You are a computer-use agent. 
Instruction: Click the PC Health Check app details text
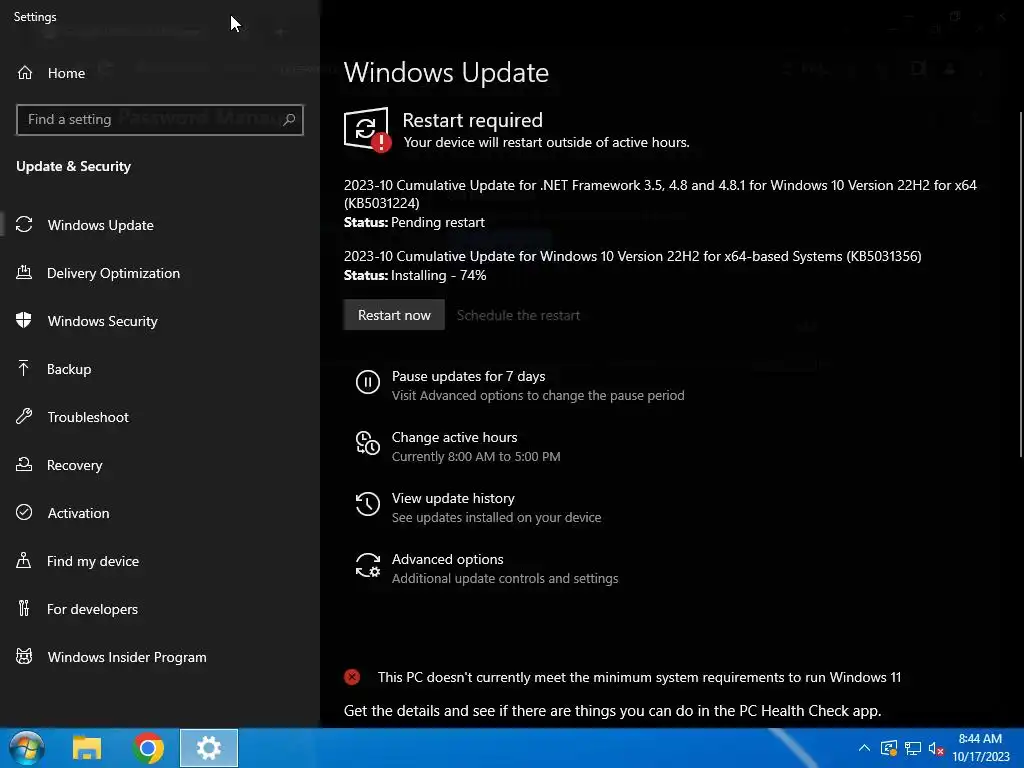tap(613, 711)
